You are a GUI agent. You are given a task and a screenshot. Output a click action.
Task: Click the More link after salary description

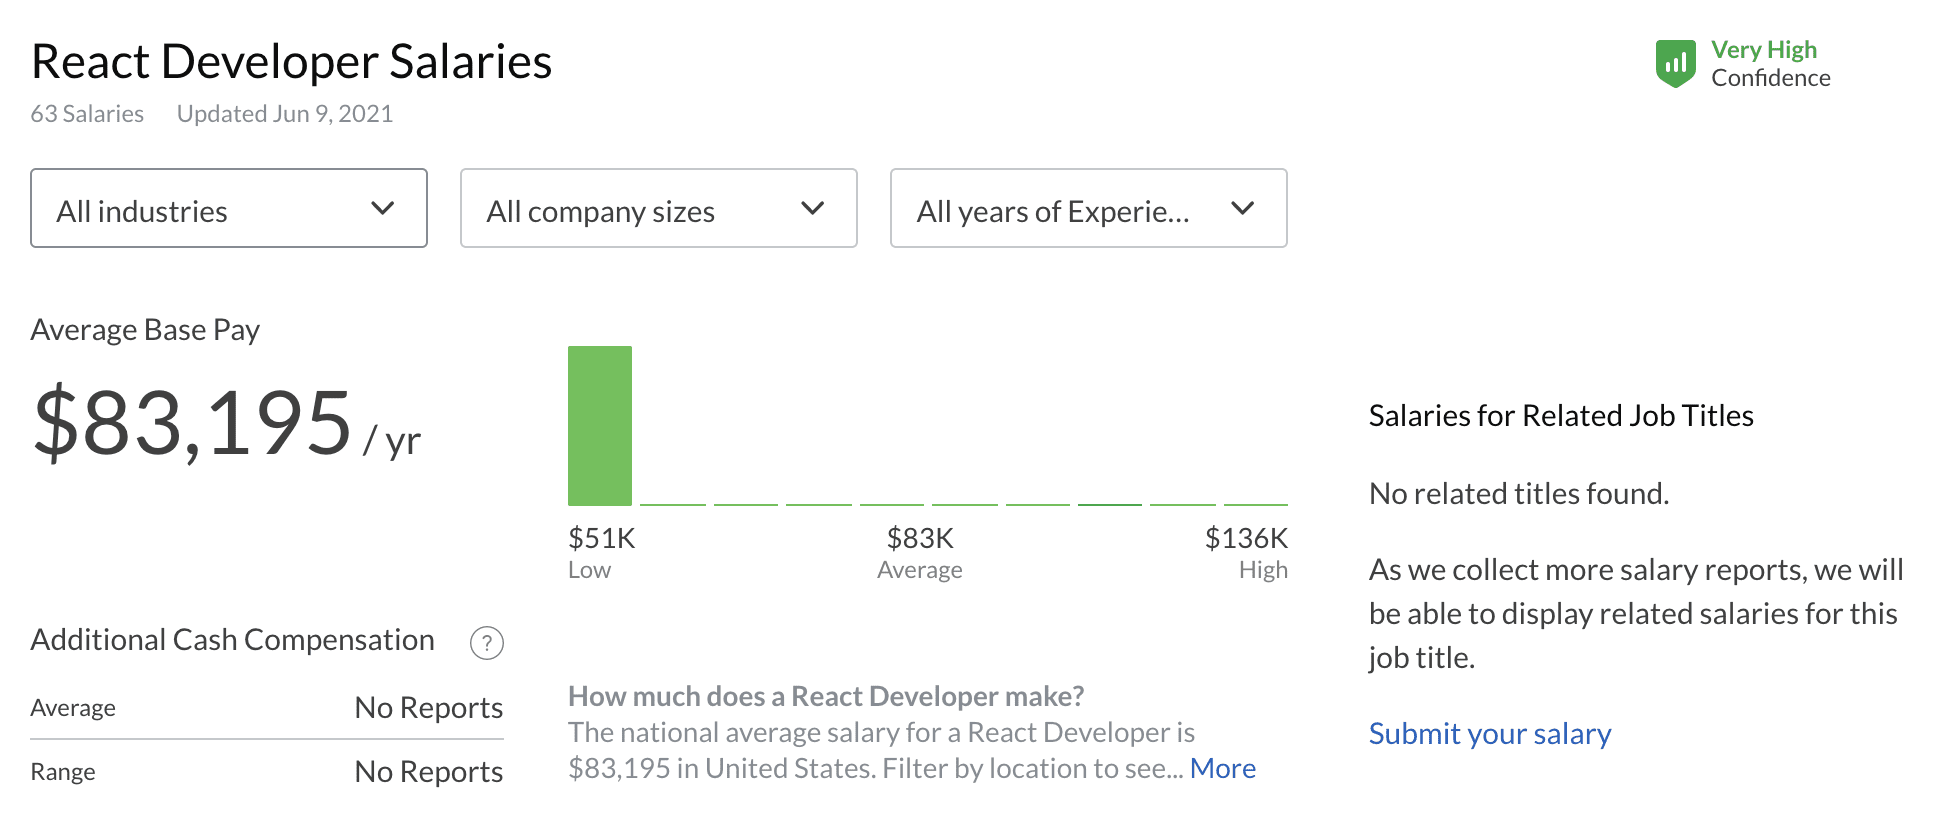pos(1222,768)
